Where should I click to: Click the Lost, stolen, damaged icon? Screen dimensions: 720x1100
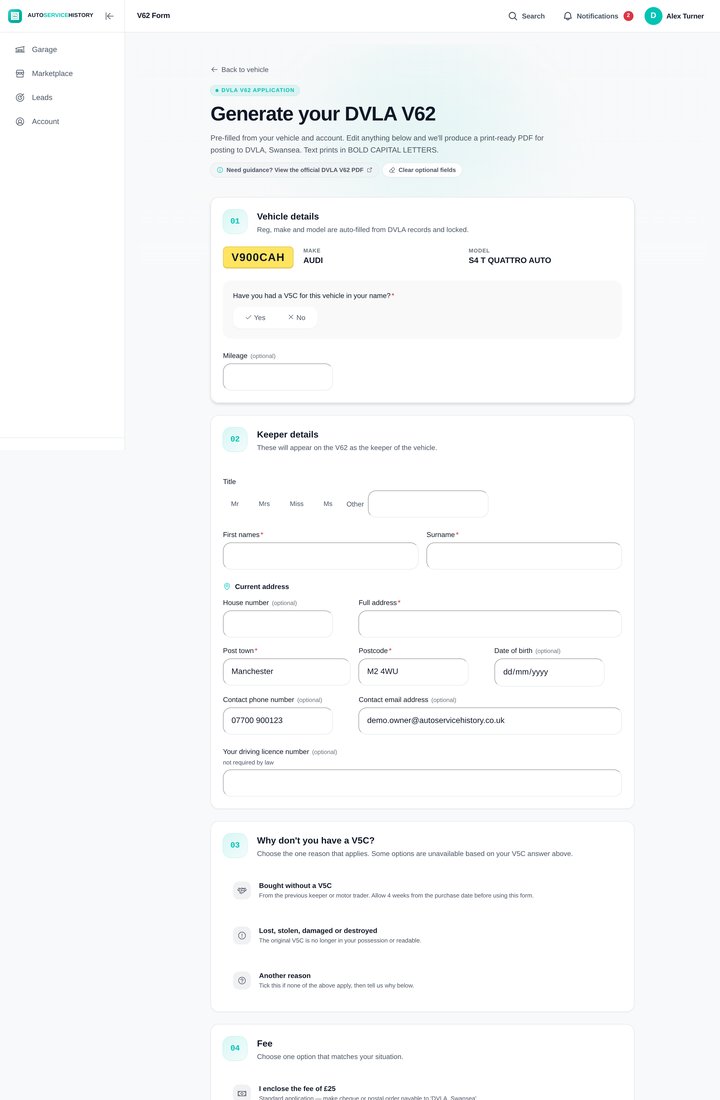coord(242,935)
